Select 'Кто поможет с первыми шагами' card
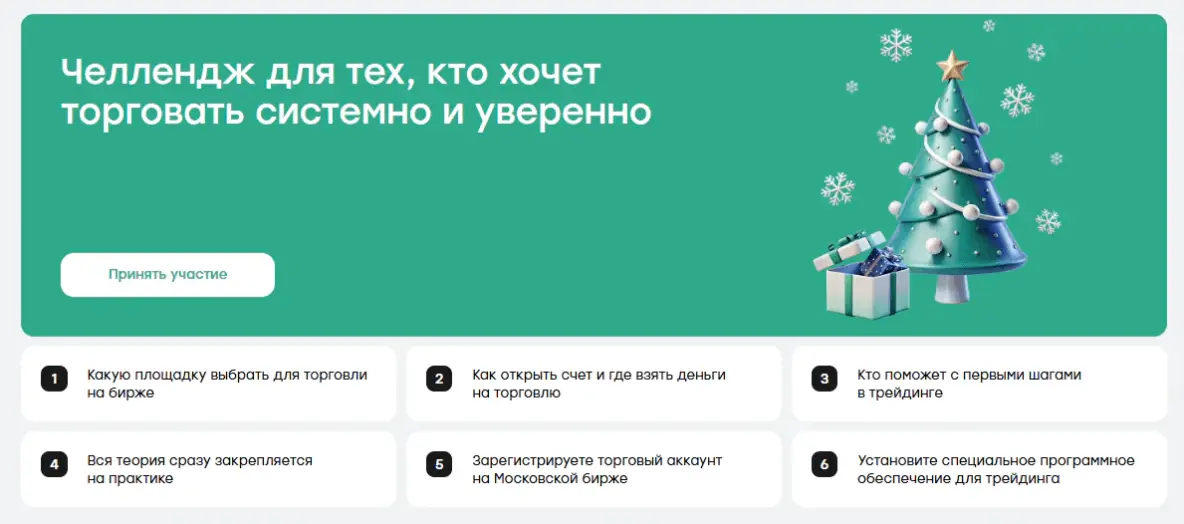Screen dimensions: 1184x524 point(979,384)
